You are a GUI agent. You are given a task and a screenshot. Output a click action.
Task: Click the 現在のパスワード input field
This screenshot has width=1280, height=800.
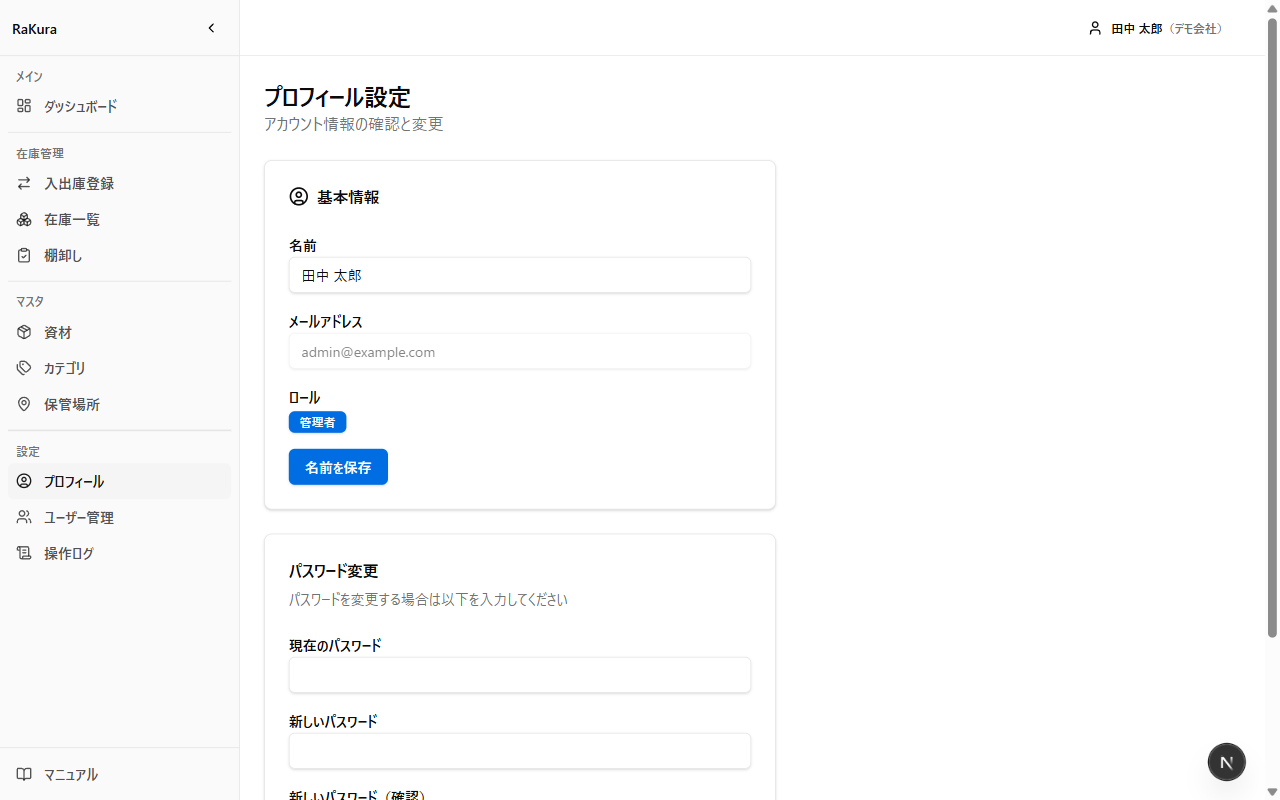pyautogui.click(x=520, y=675)
